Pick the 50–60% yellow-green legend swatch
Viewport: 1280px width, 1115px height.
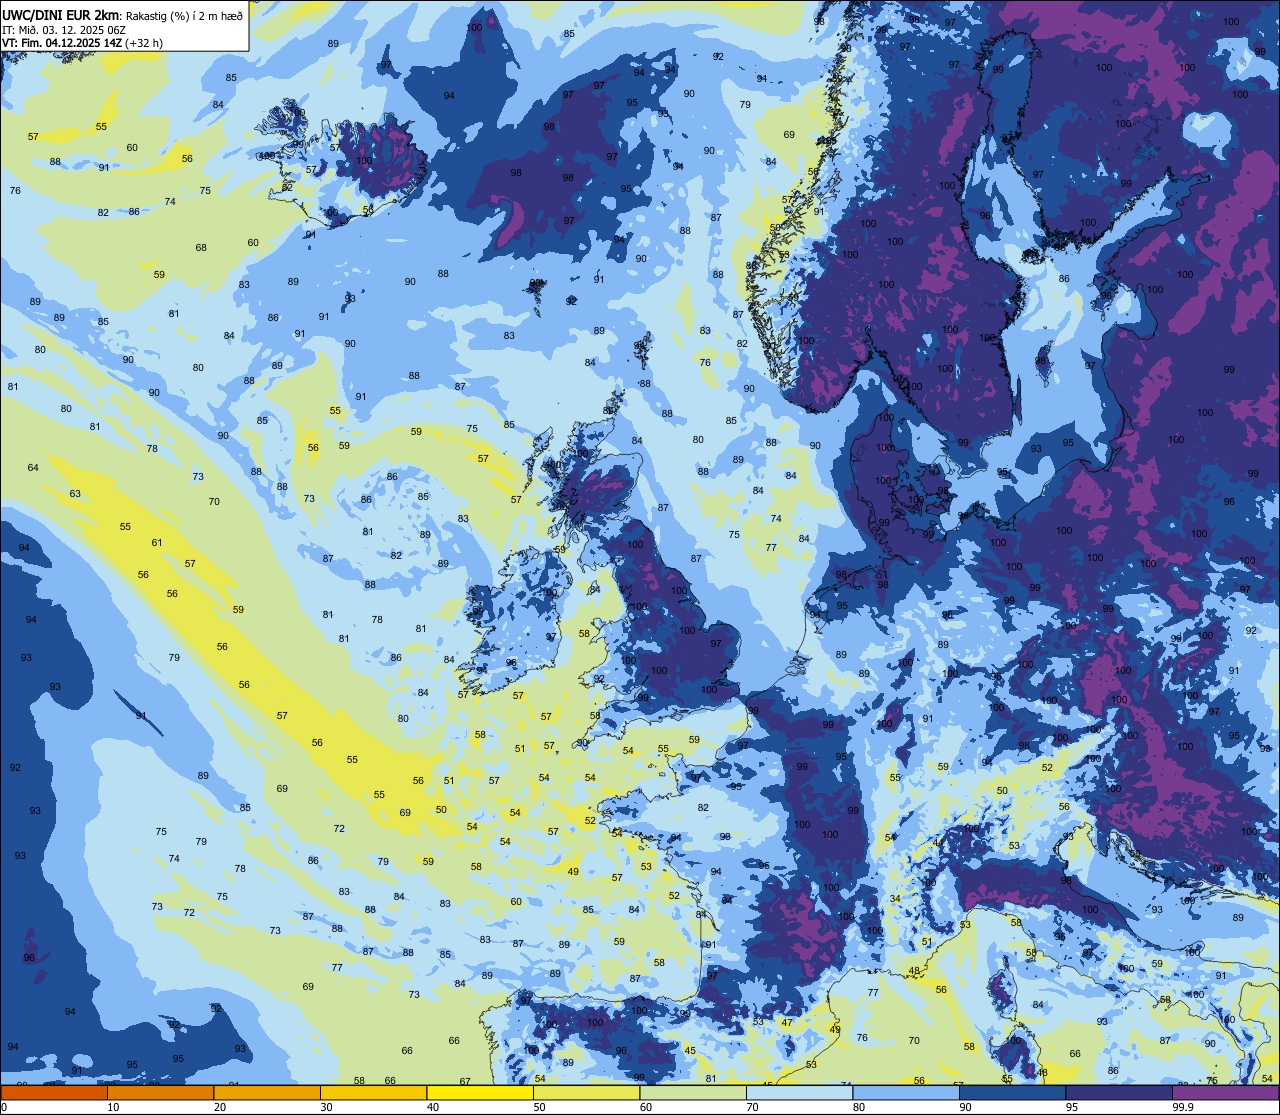(586, 1092)
